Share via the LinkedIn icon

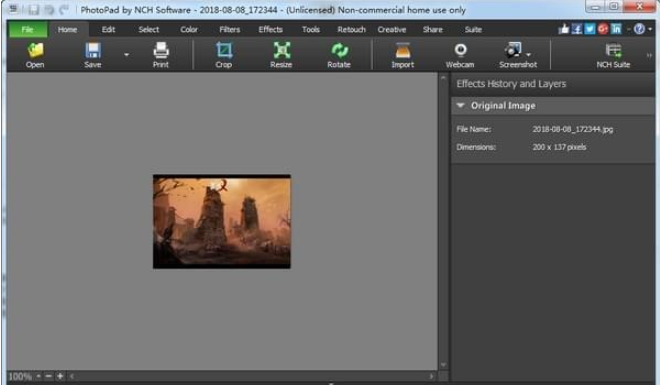[x=616, y=29]
